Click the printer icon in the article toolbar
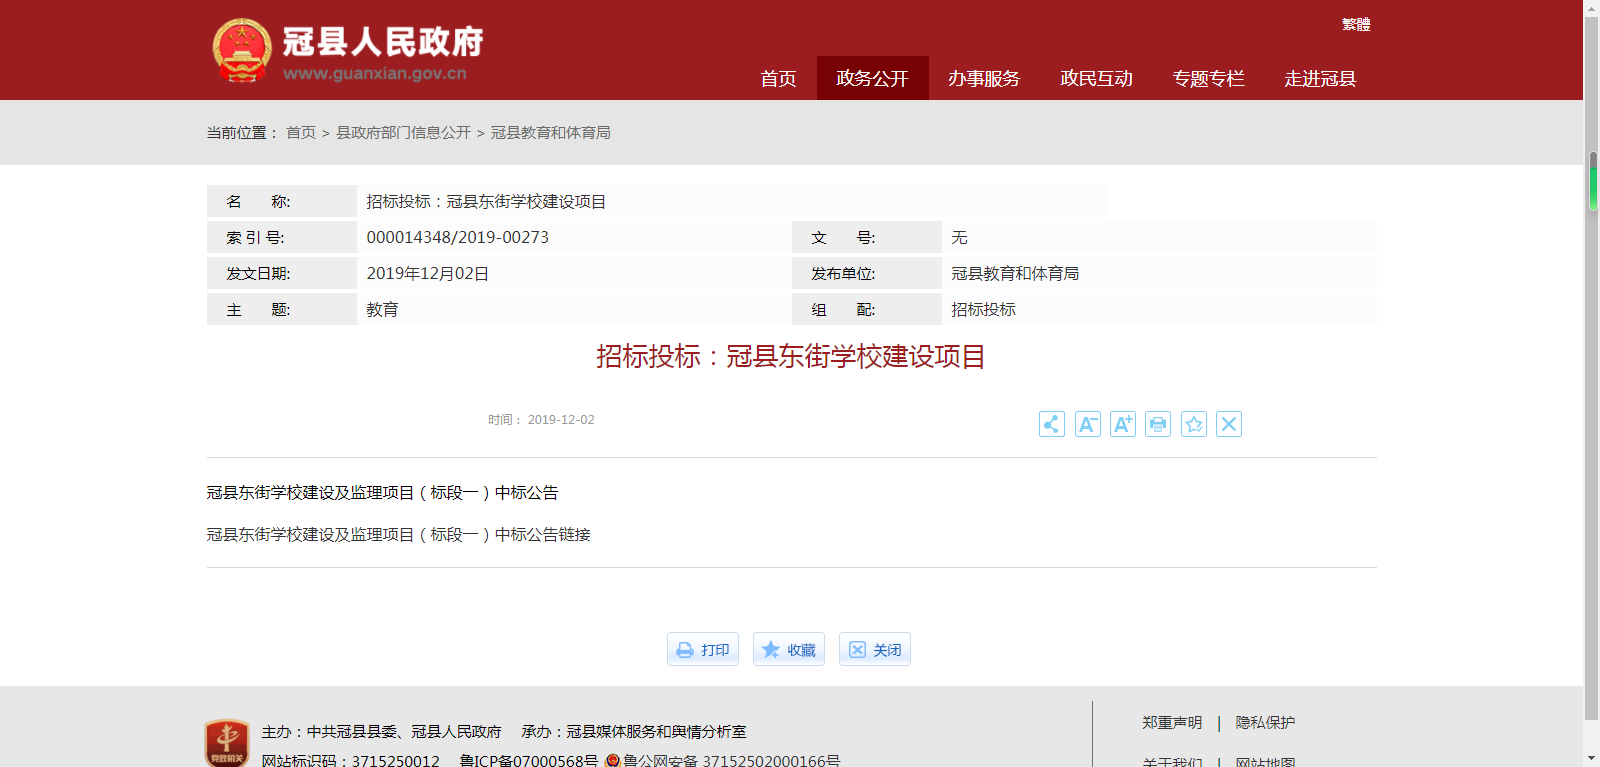Screen dimensions: 1600x767 click(1158, 424)
